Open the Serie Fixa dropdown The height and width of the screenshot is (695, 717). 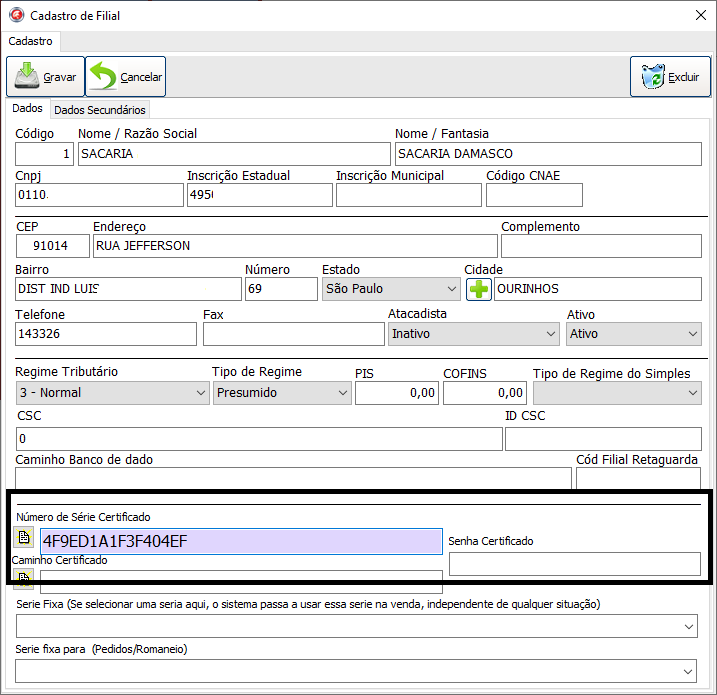click(x=356, y=626)
